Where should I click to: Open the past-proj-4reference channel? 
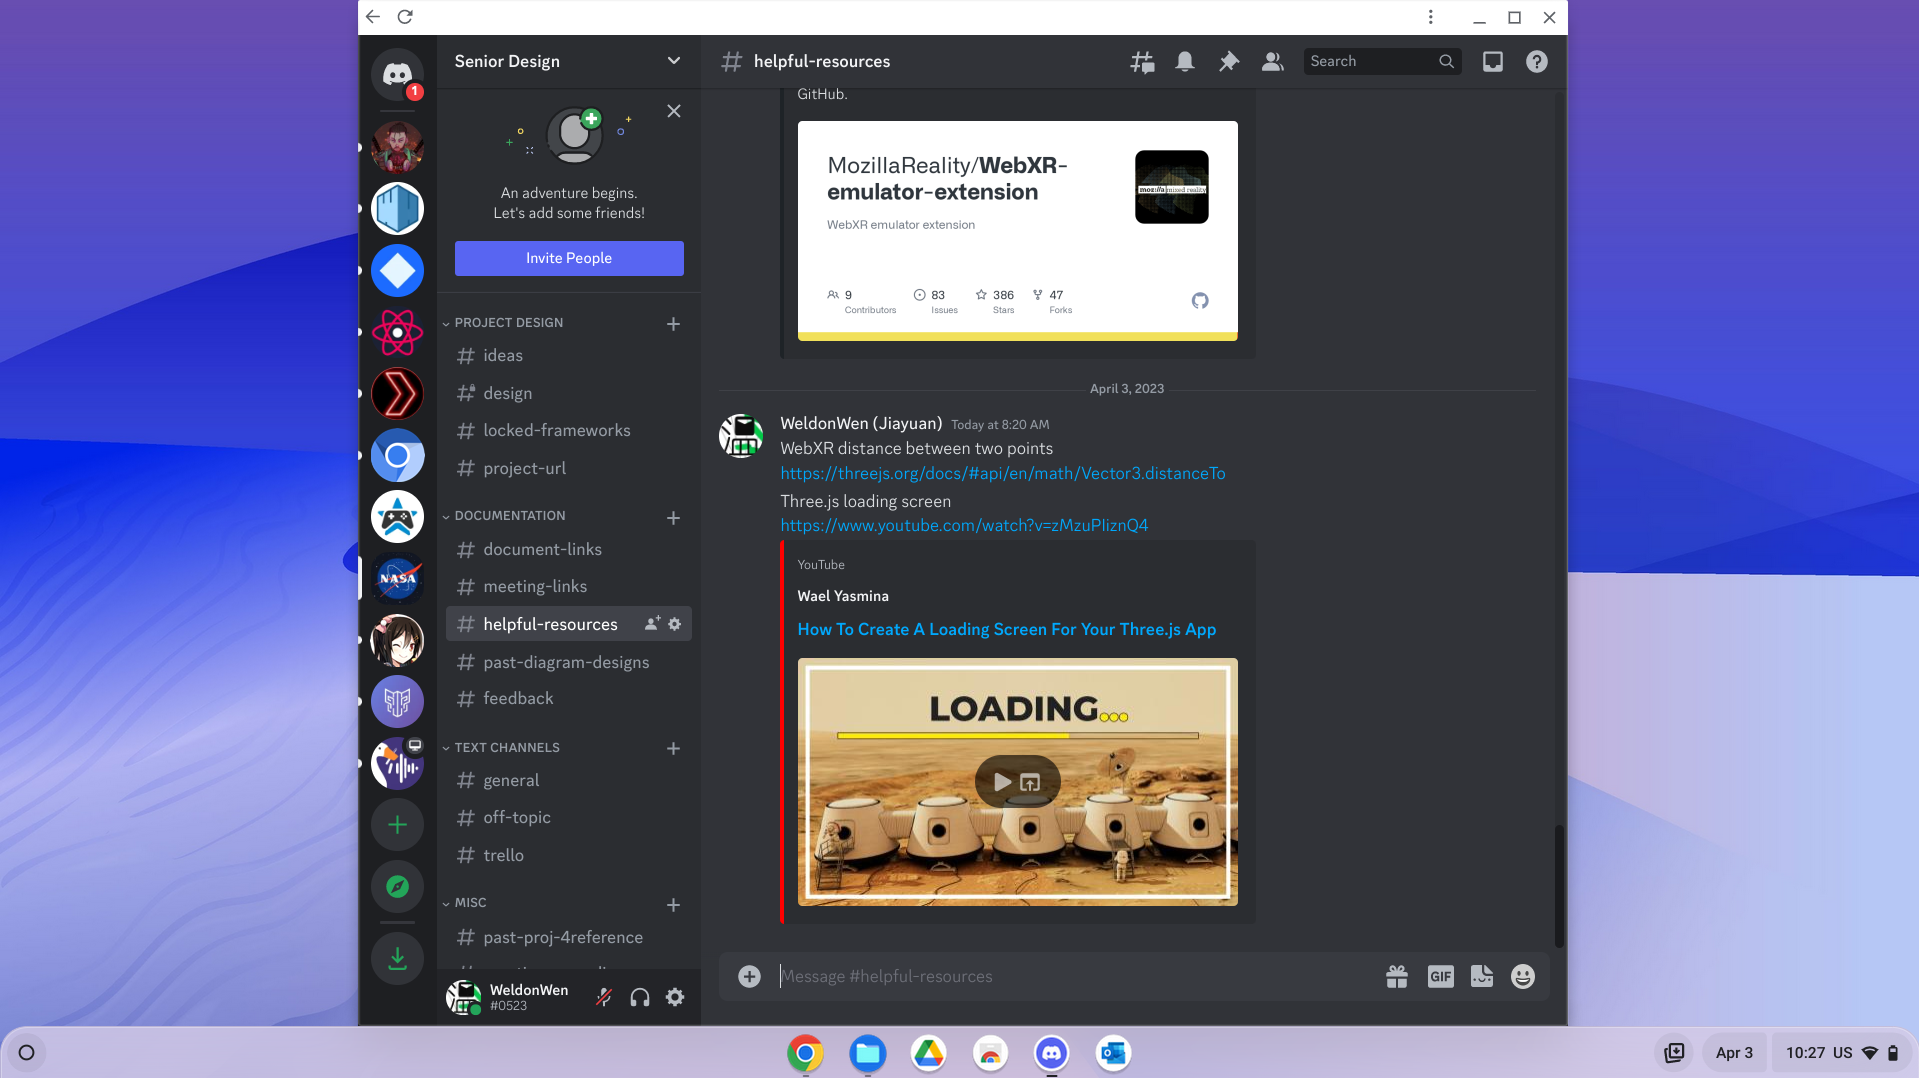568,938
